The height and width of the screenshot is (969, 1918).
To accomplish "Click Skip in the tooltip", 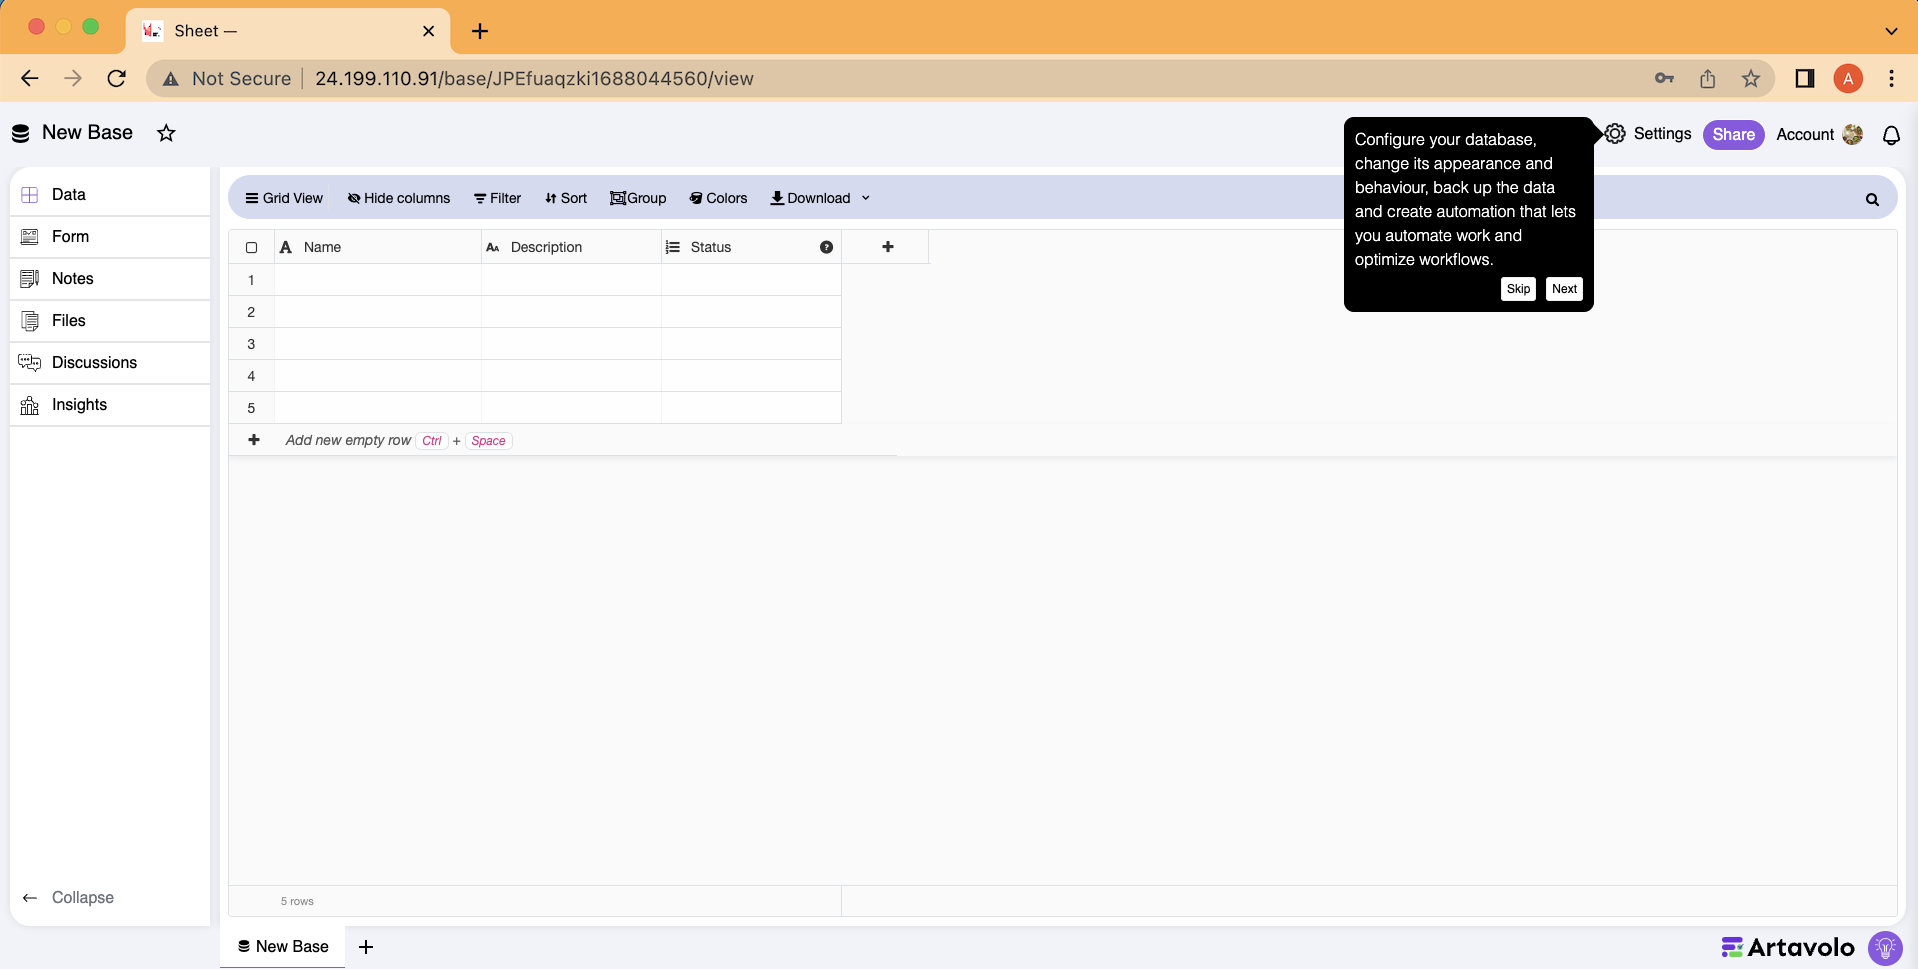I will point(1518,289).
